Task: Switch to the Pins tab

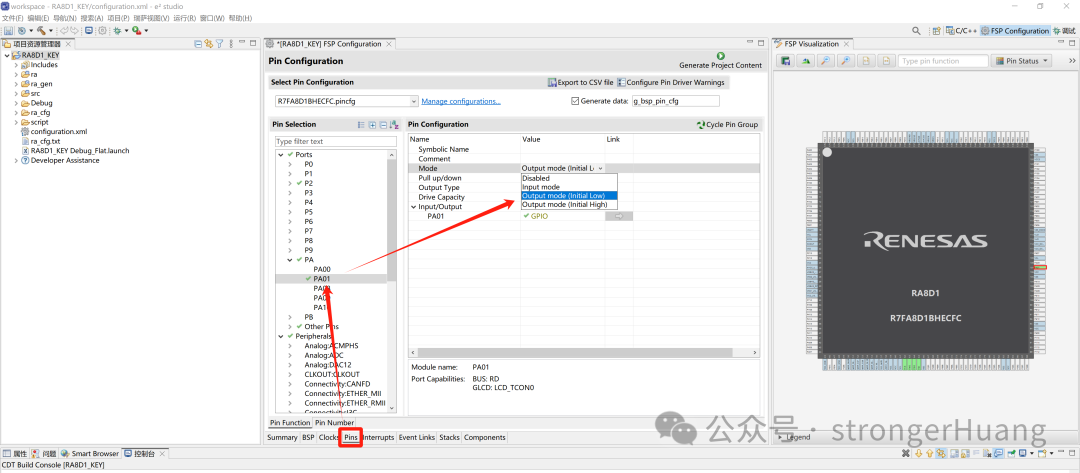Action: click(x=351, y=437)
